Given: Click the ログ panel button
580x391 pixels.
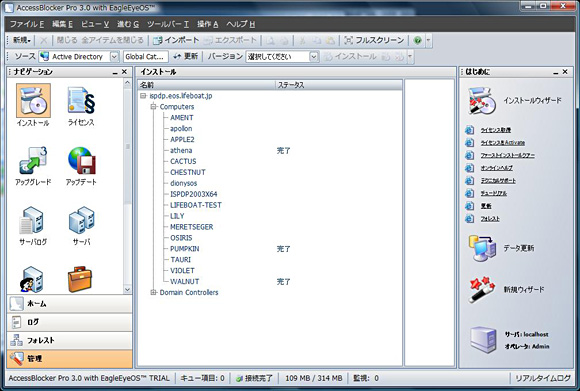Looking at the screenshot, I should pyautogui.click(x=70, y=322).
